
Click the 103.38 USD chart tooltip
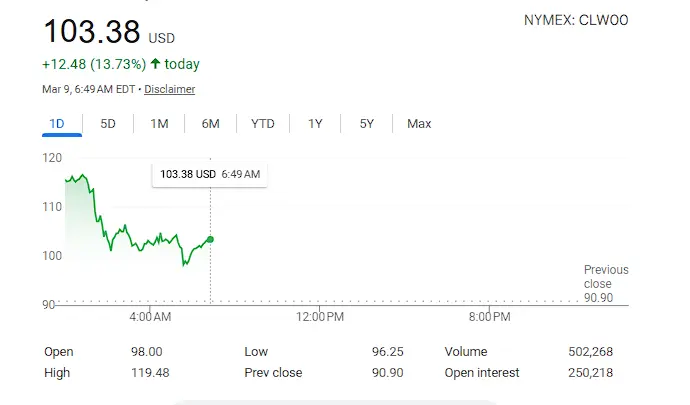coord(210,174)
